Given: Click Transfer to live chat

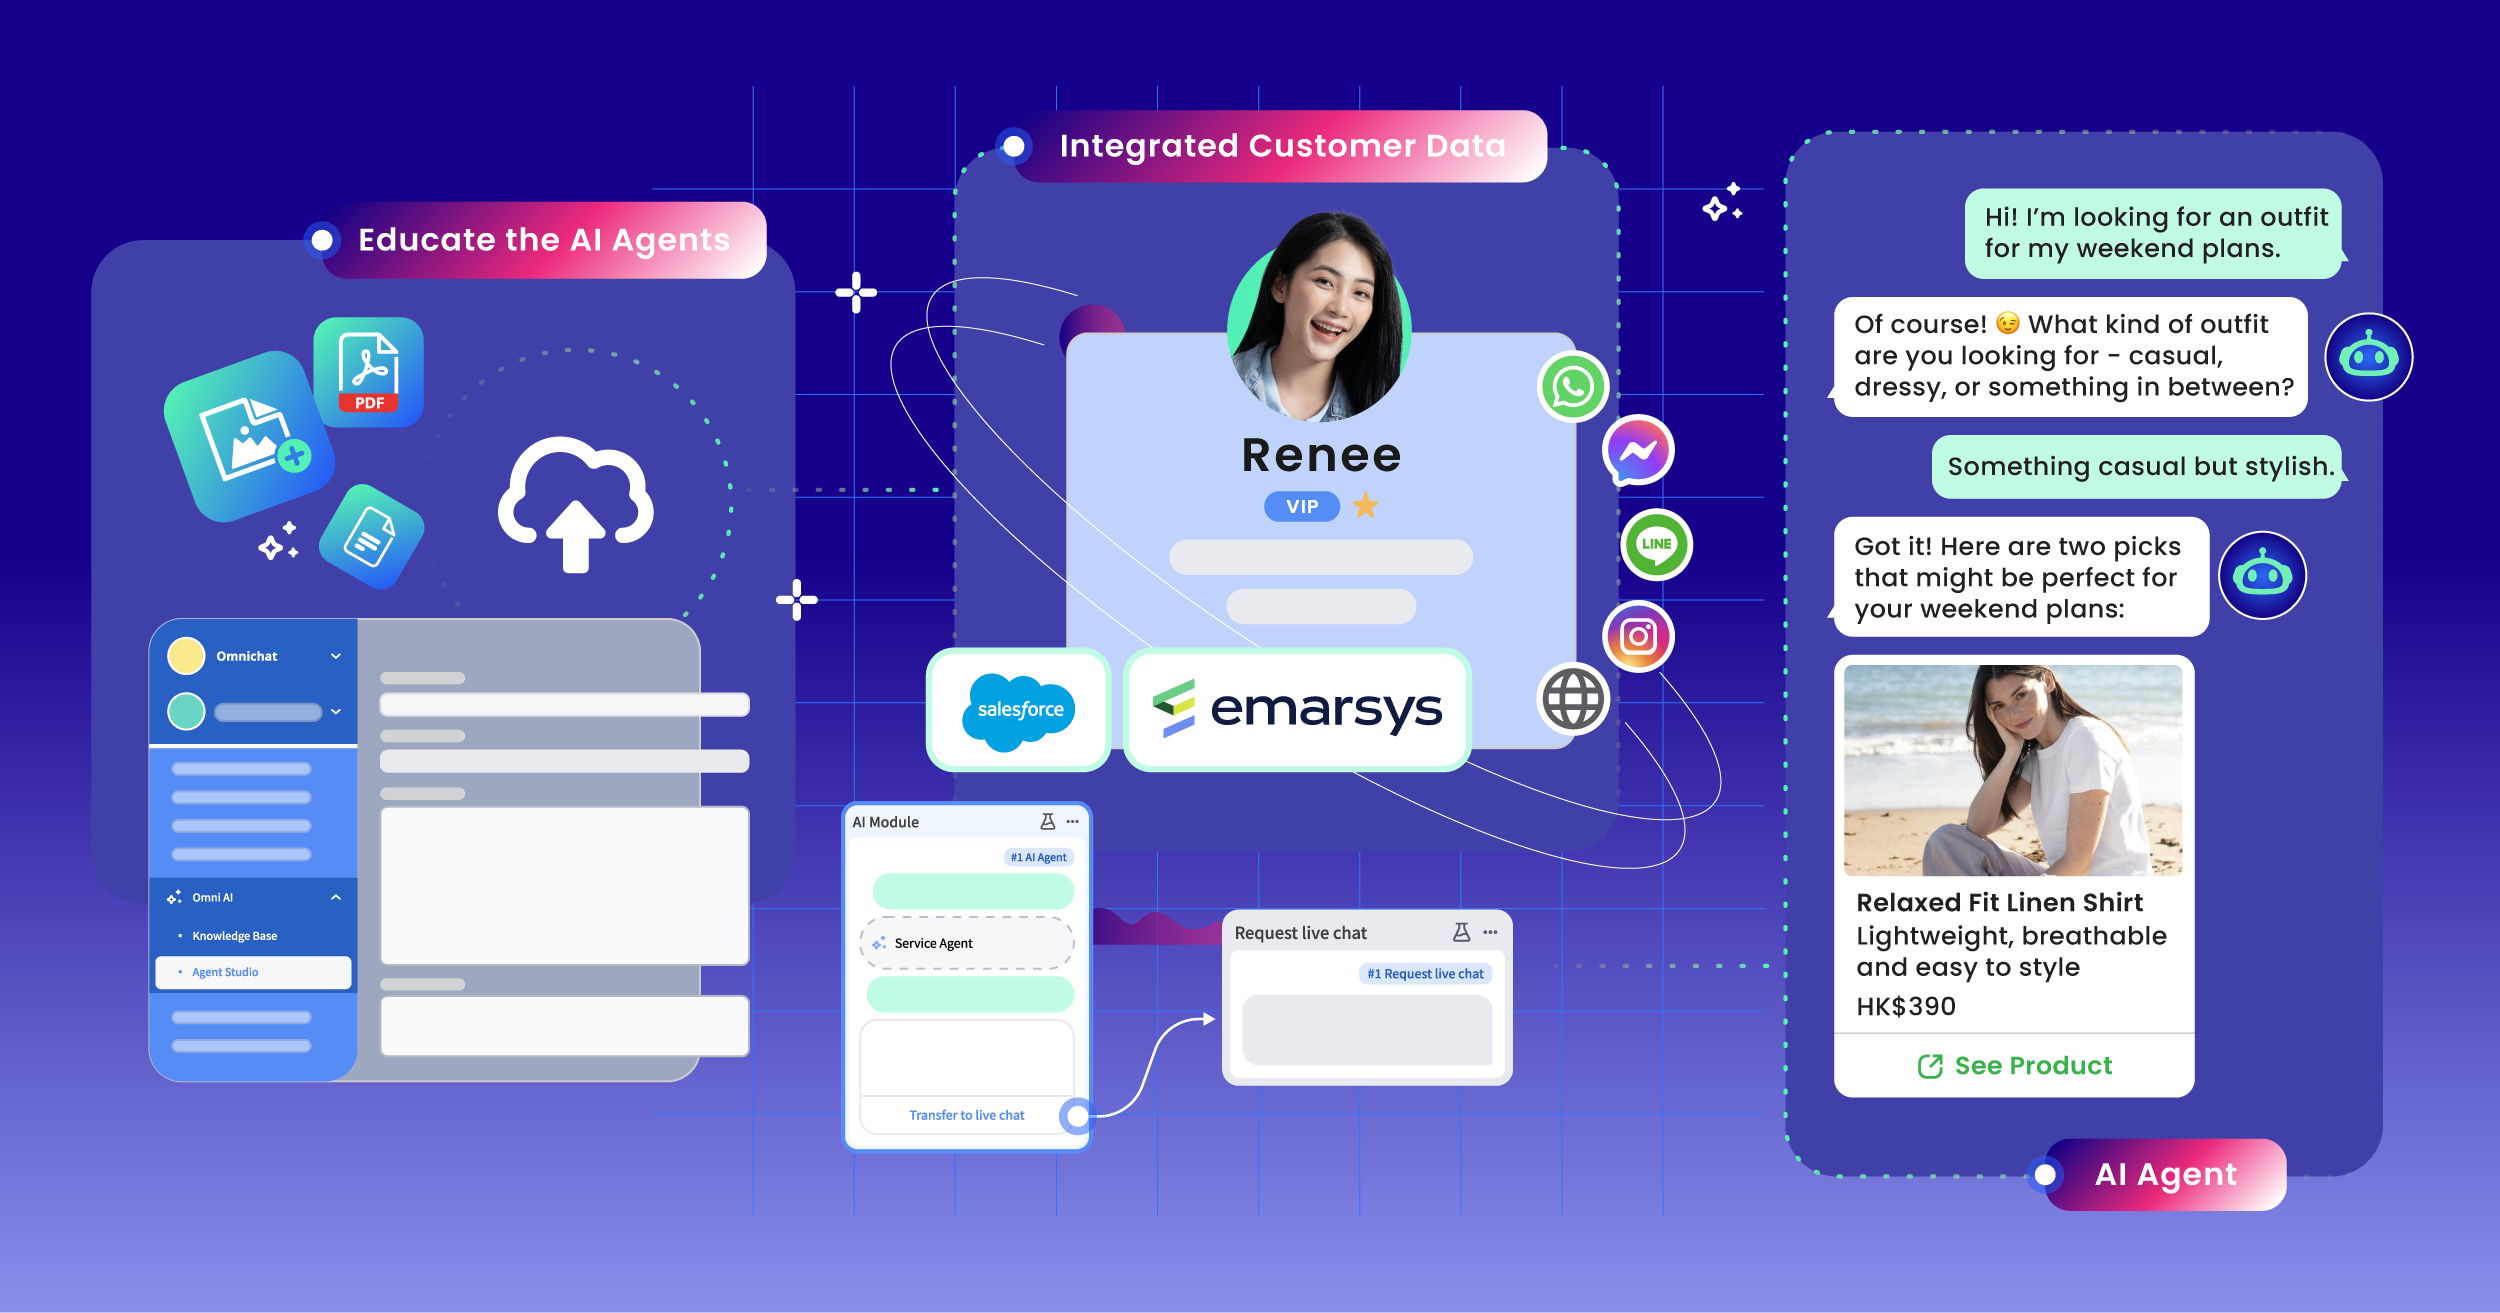Looking at the screenshot, I should point(966,1115).
